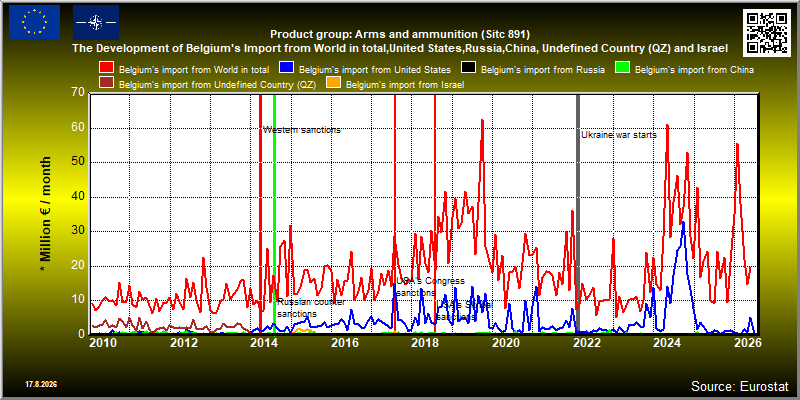Click the 70 y-axis label
The image size is (800, 400).
(x=78, y=93)
